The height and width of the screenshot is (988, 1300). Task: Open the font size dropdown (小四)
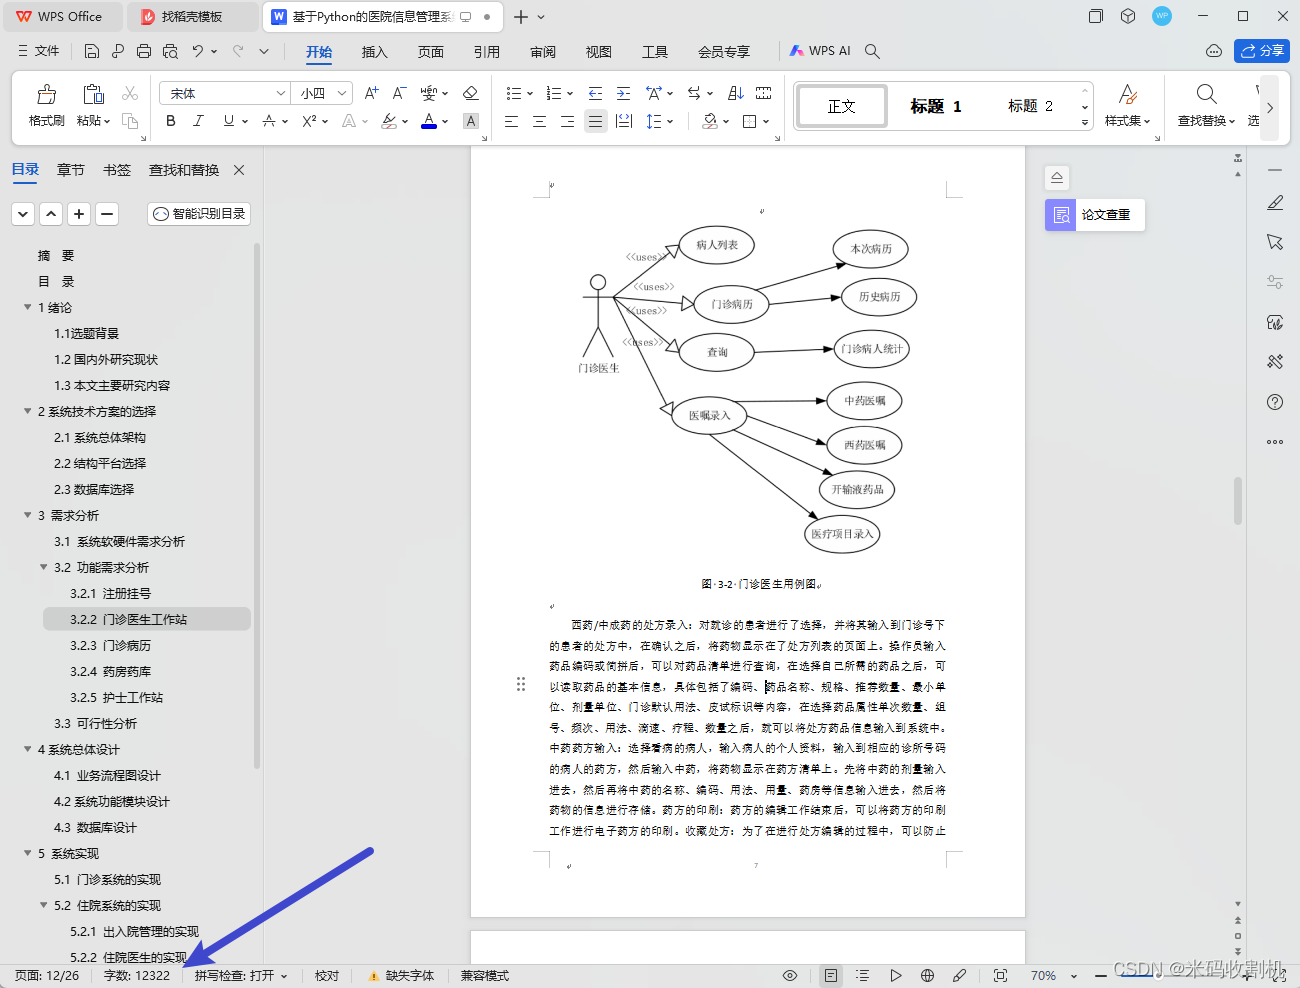coord(343,93)
